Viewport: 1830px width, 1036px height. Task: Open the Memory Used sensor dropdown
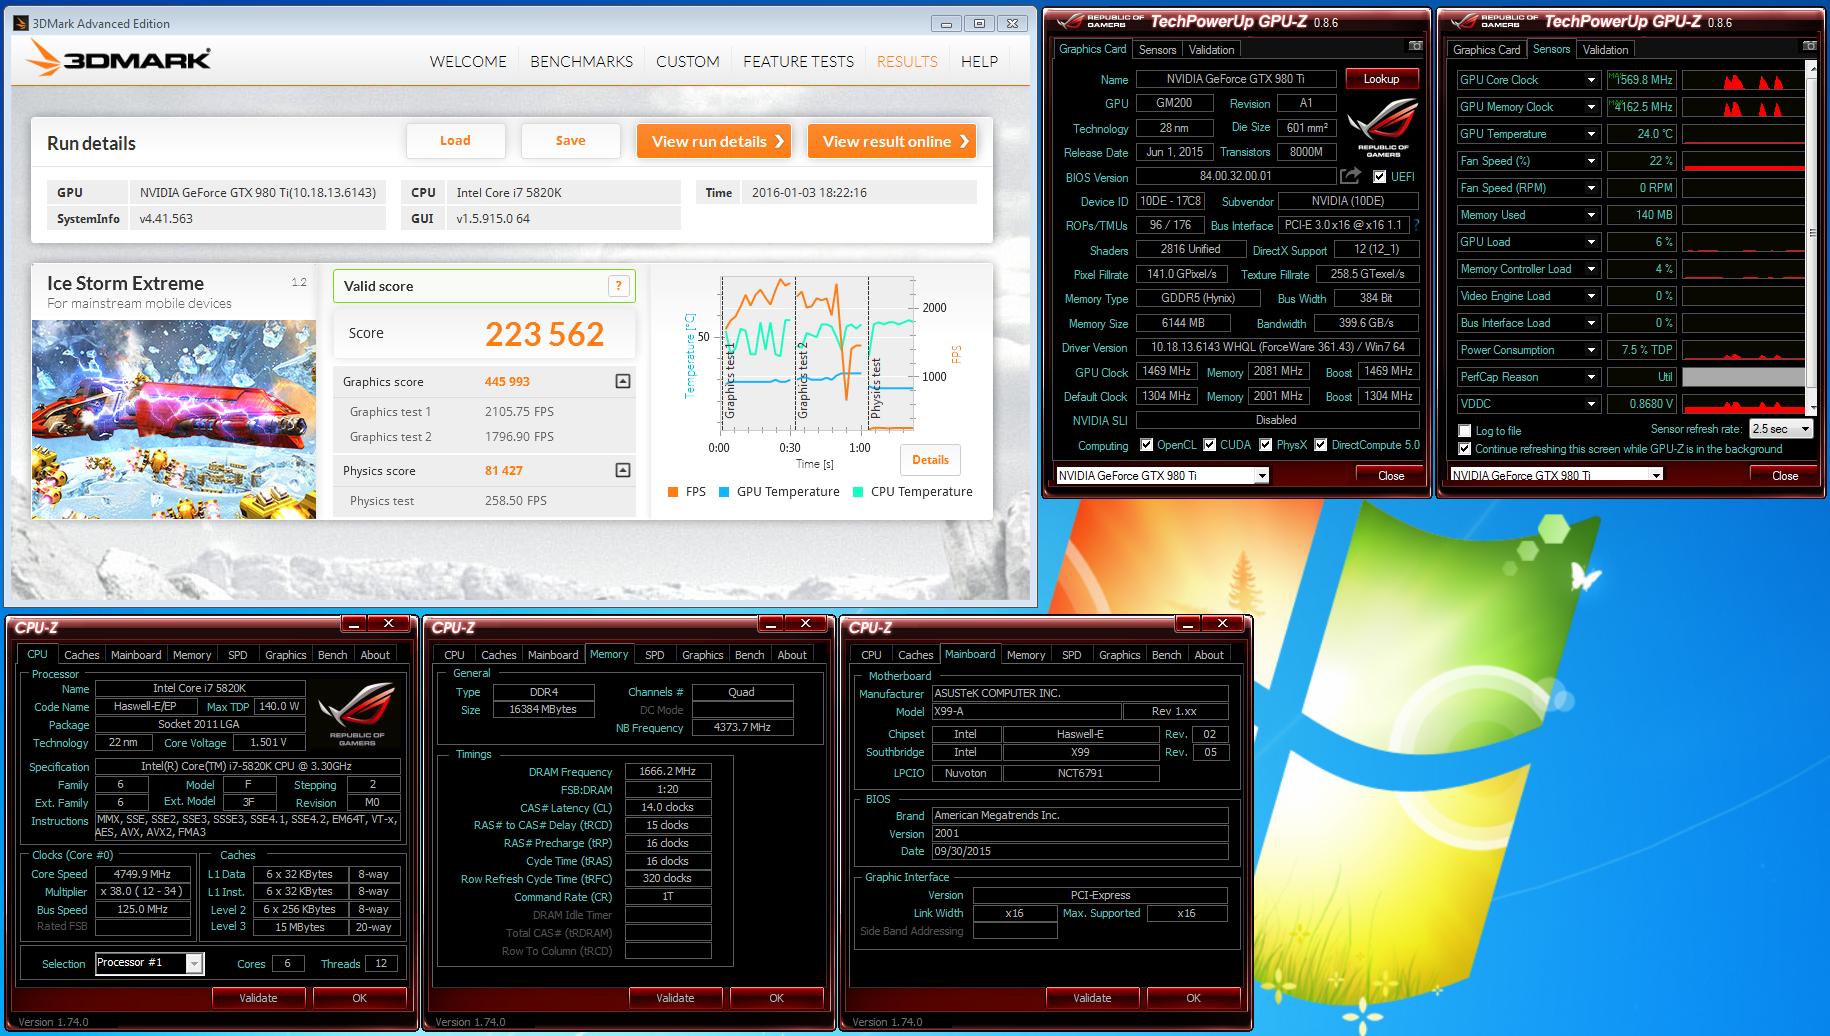click(1591, 215)
